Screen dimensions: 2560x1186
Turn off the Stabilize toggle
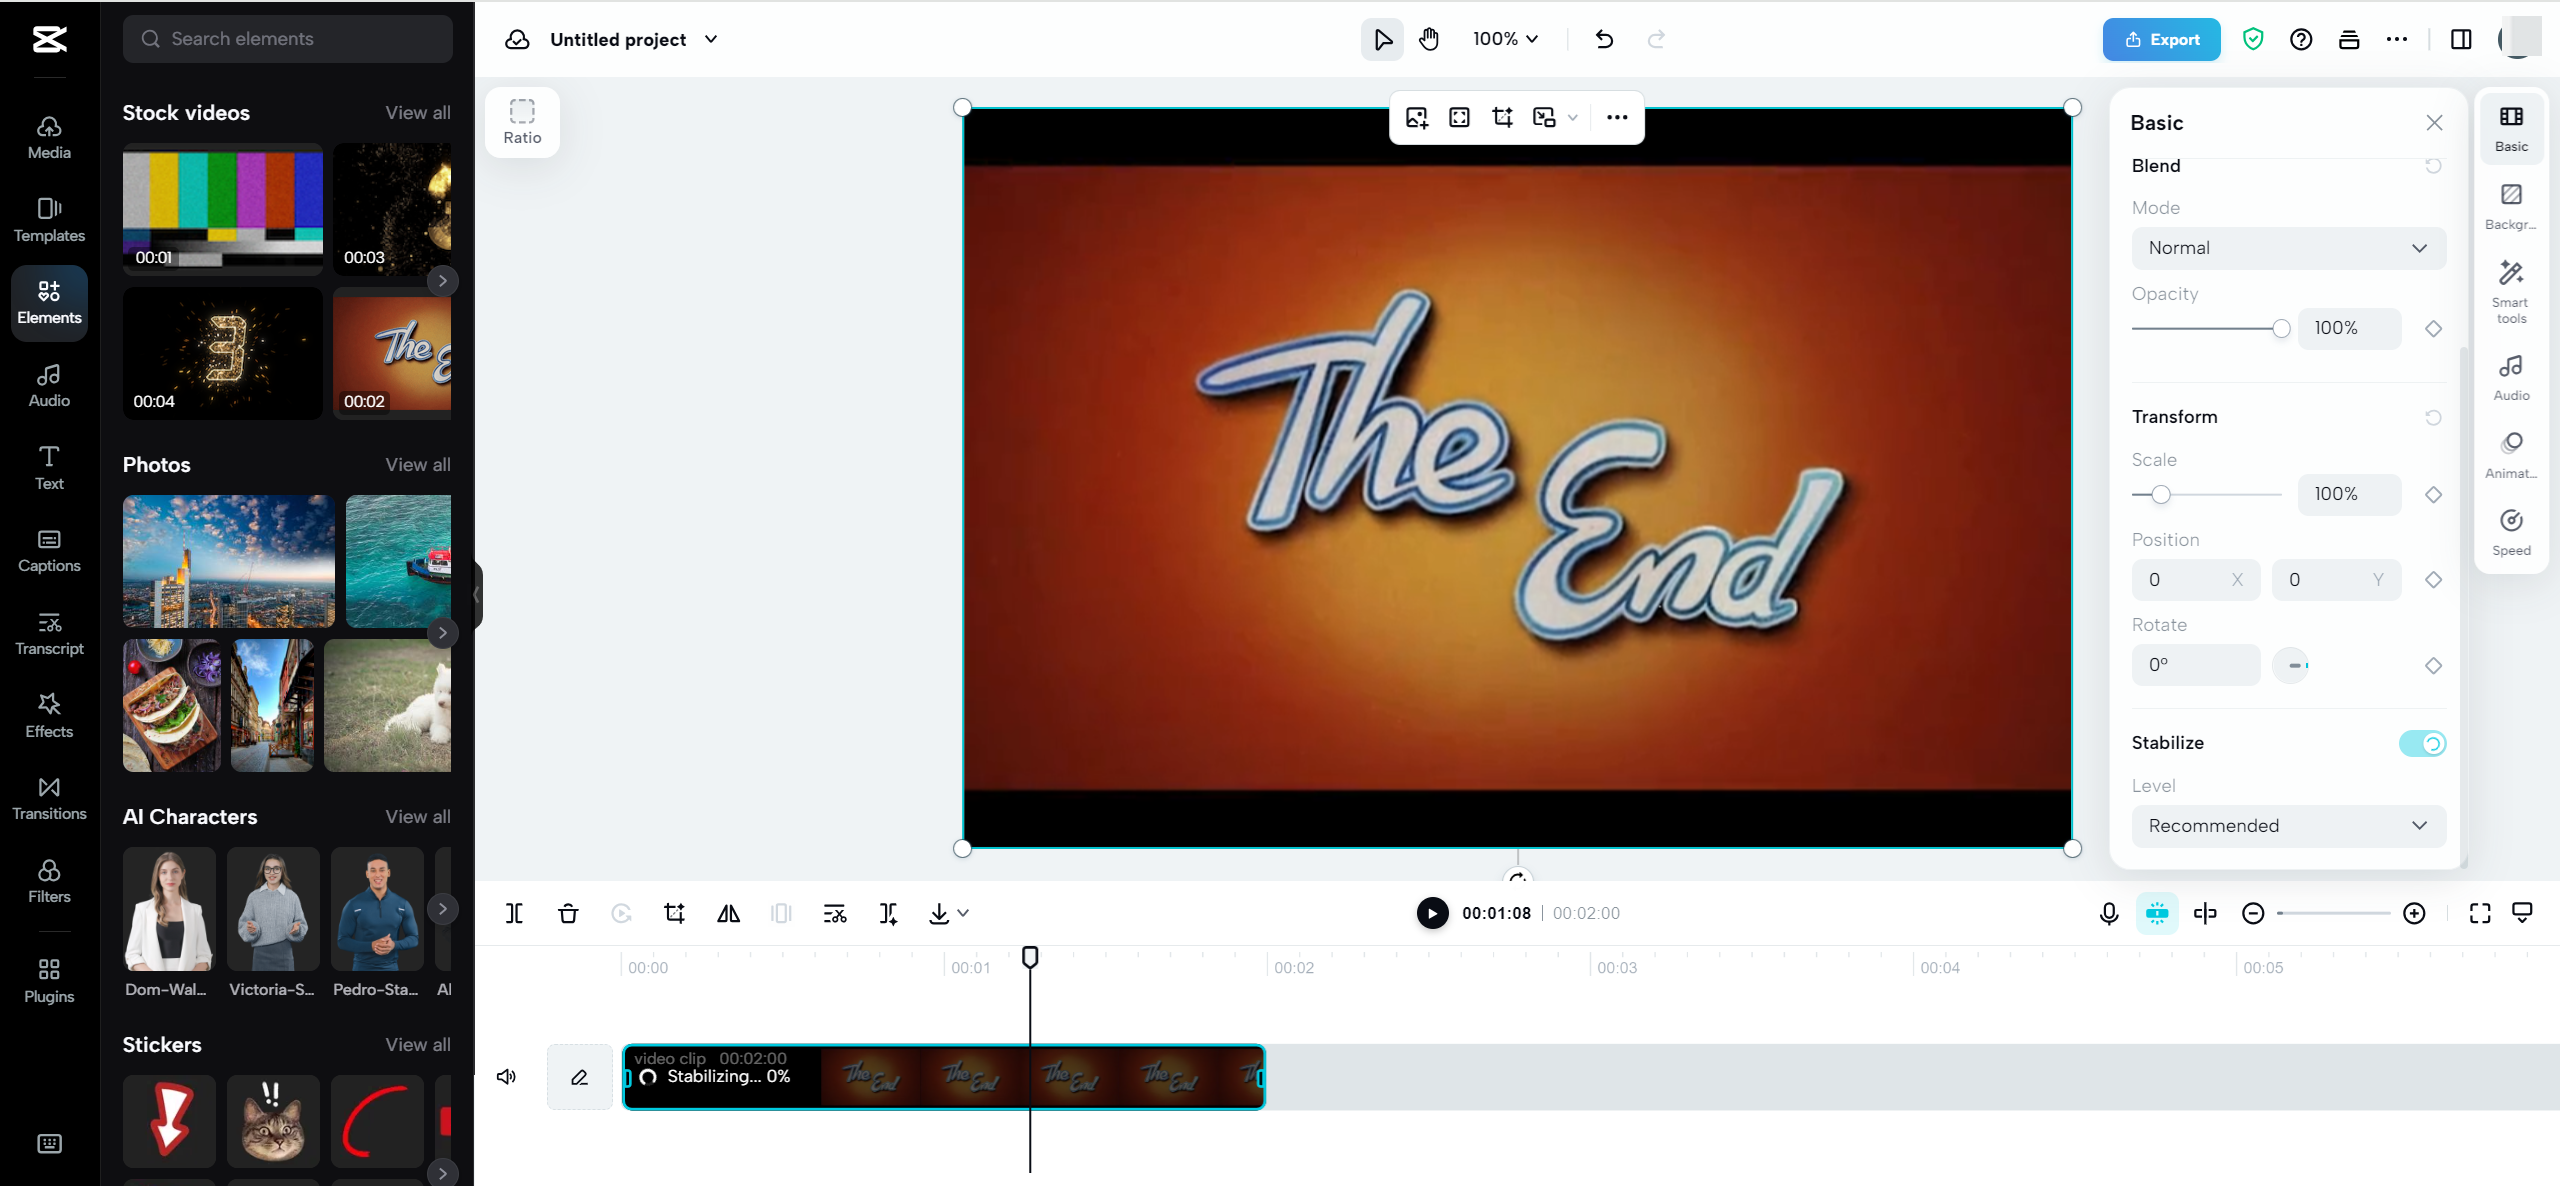click(x=2422, y=743)
